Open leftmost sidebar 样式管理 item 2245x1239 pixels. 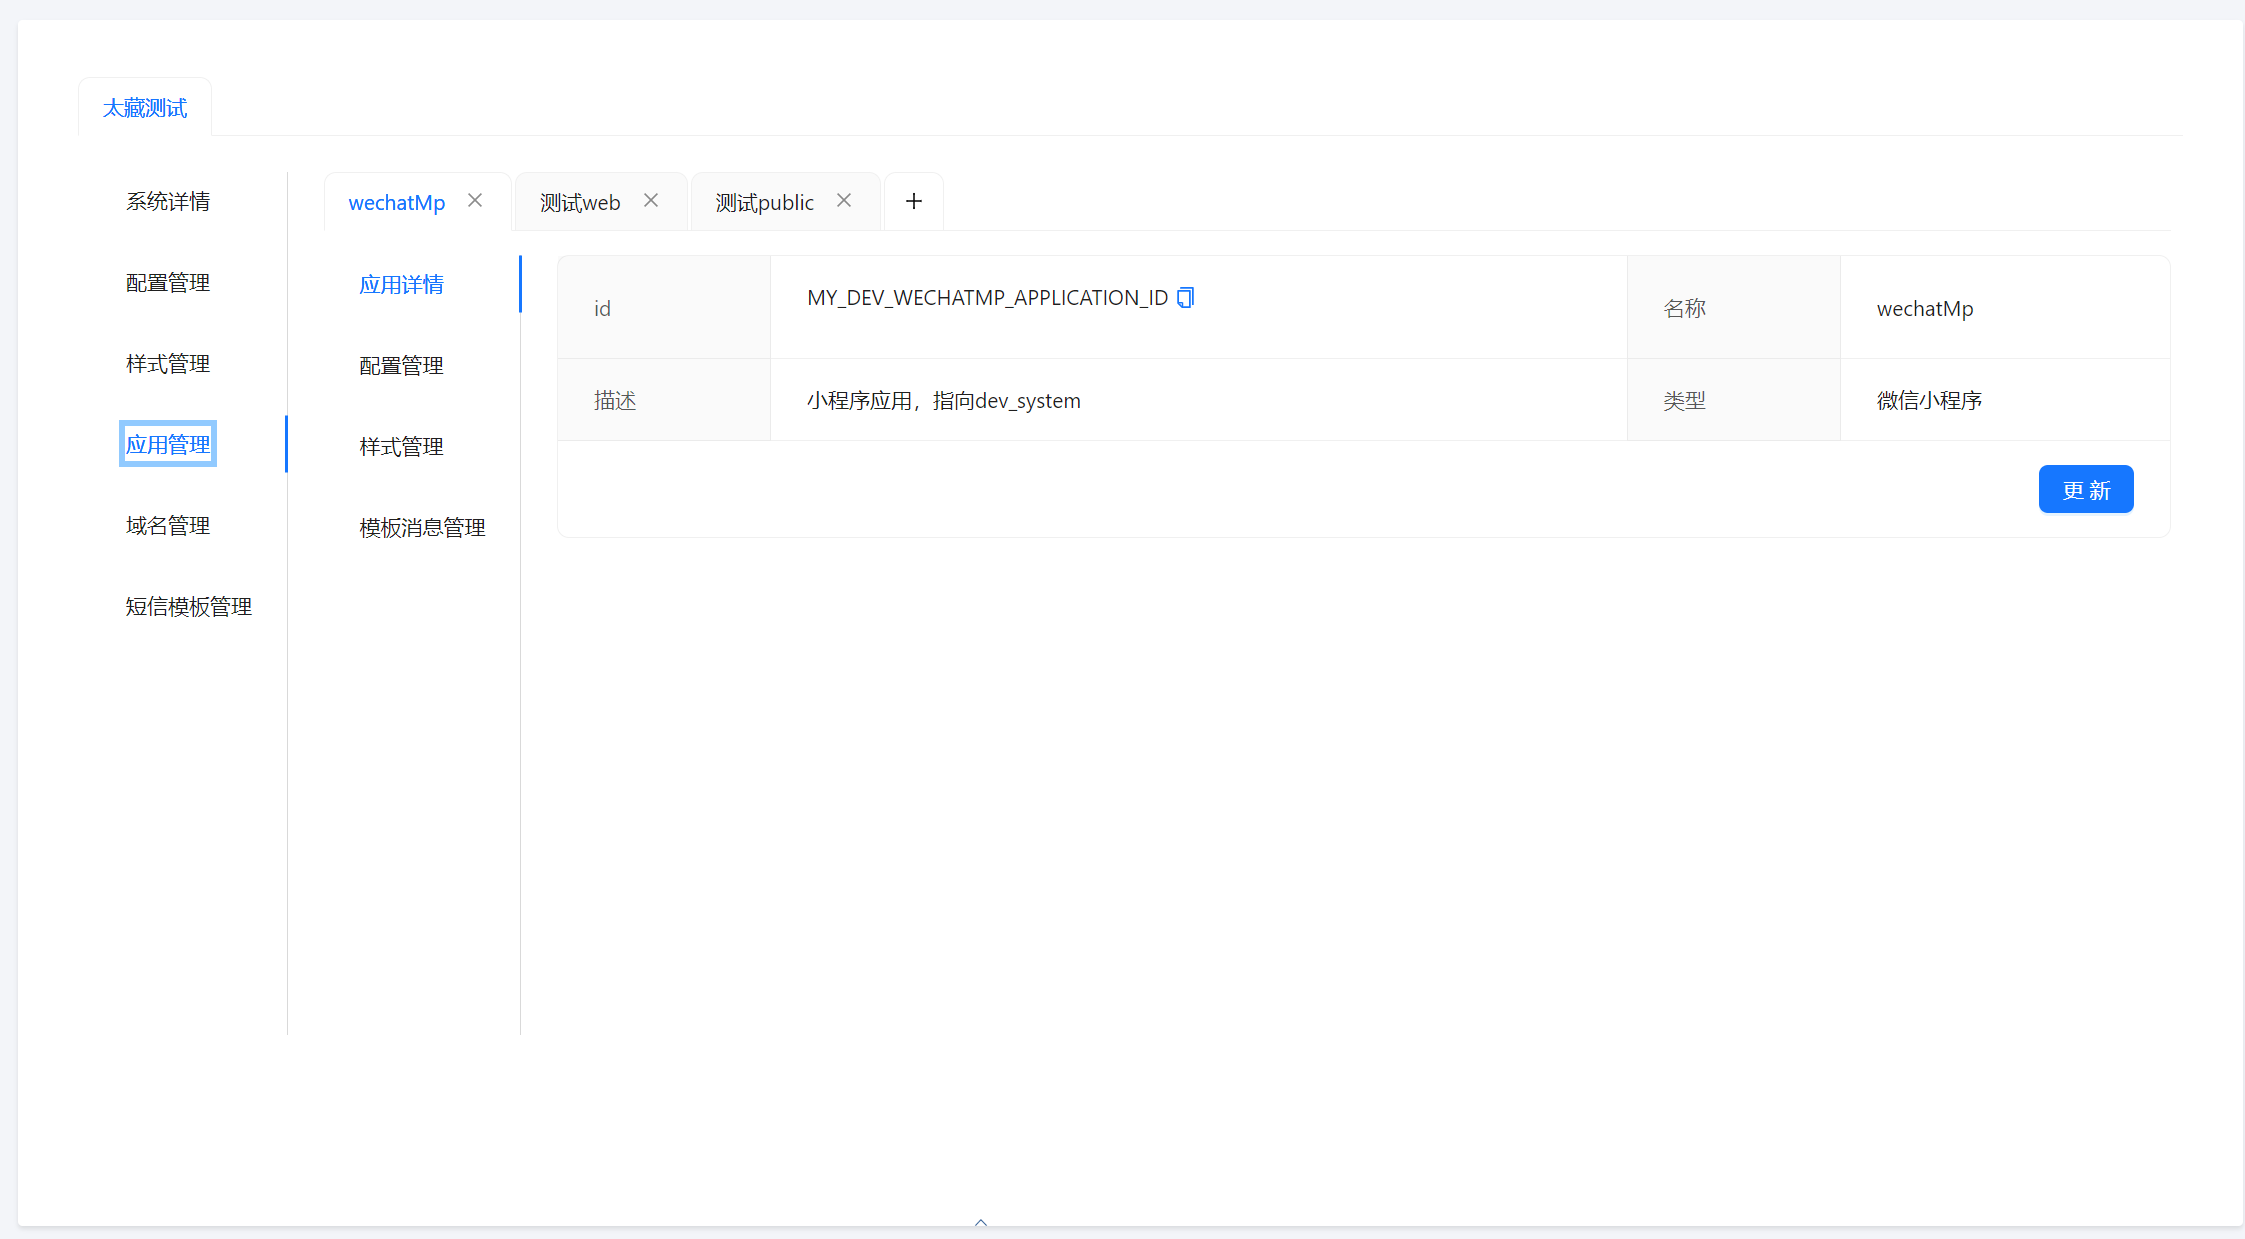click(x=168, y=363)
